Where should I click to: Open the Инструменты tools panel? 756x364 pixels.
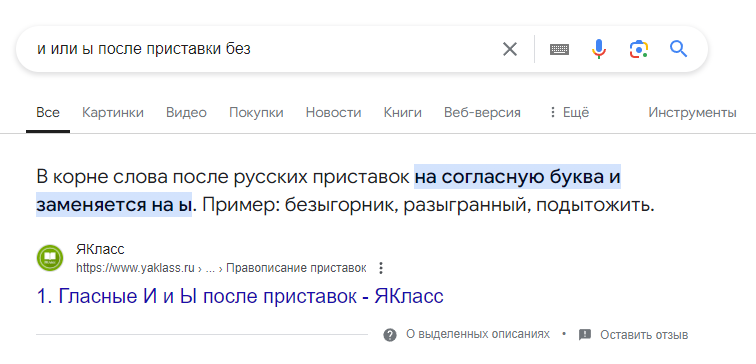click(x=692, y=113)
